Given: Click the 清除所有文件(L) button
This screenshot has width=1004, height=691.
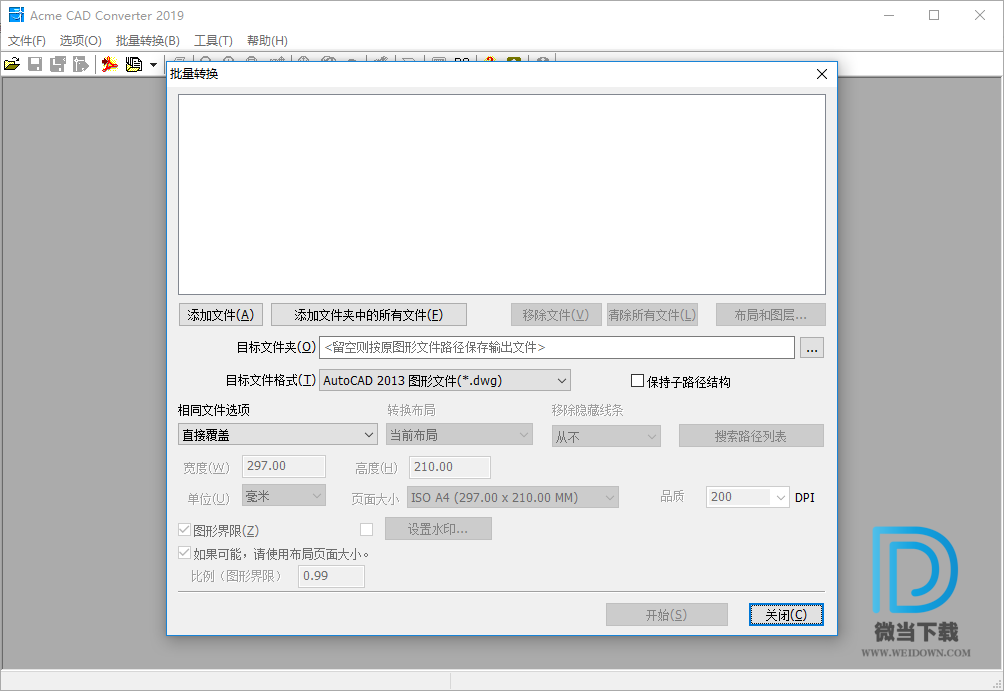Looking at the screenshot, I should click(652, 314).
